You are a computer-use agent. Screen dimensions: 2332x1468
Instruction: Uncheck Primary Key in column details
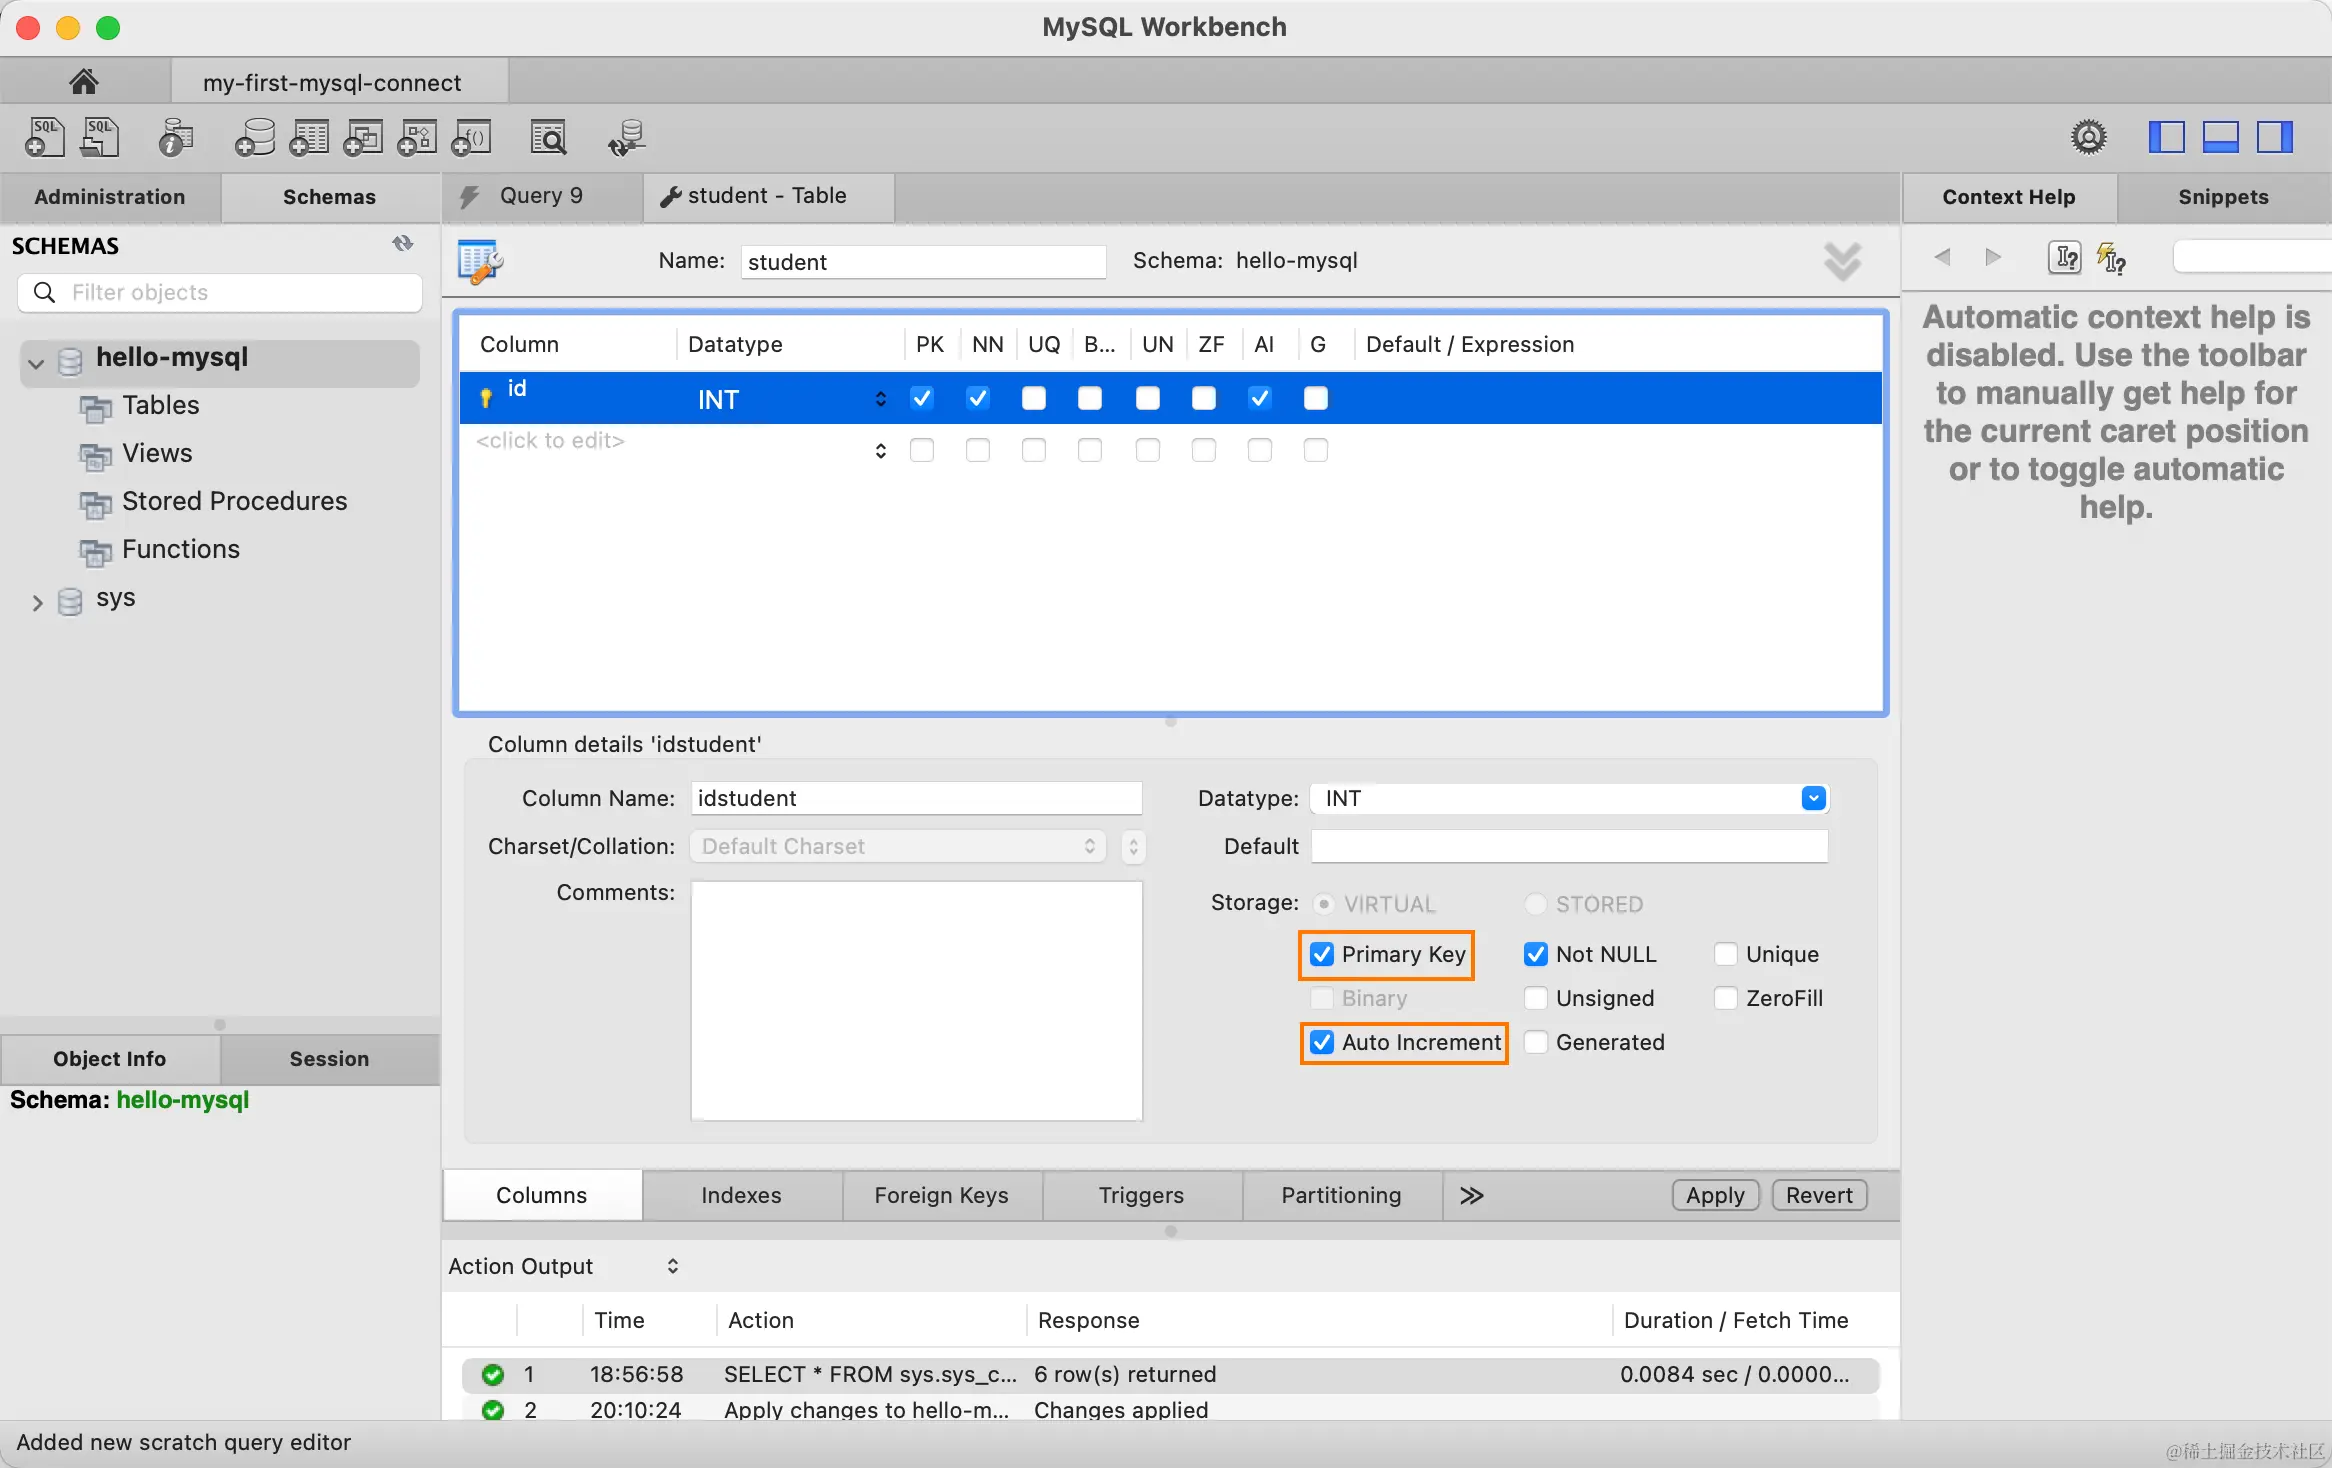pyautogui.click(x=1322, y=954)
